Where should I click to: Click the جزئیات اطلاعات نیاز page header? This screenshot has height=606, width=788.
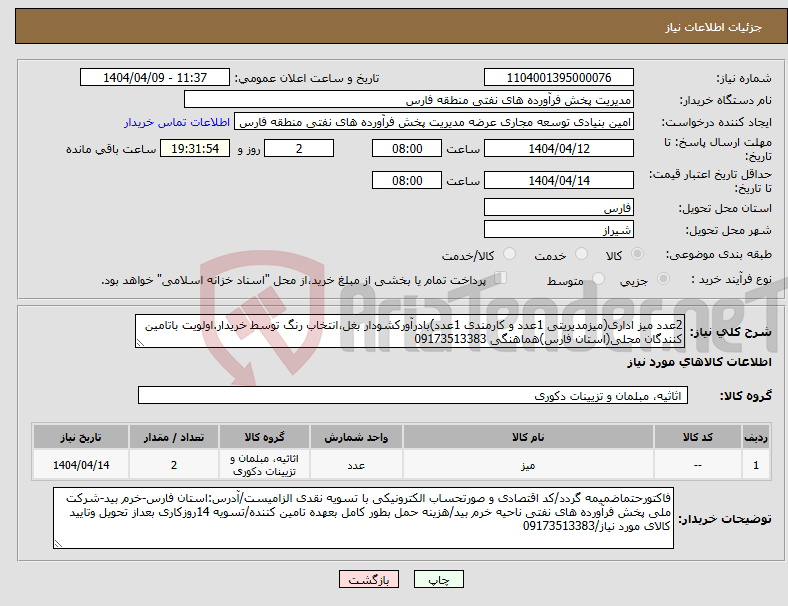[714, 27]
